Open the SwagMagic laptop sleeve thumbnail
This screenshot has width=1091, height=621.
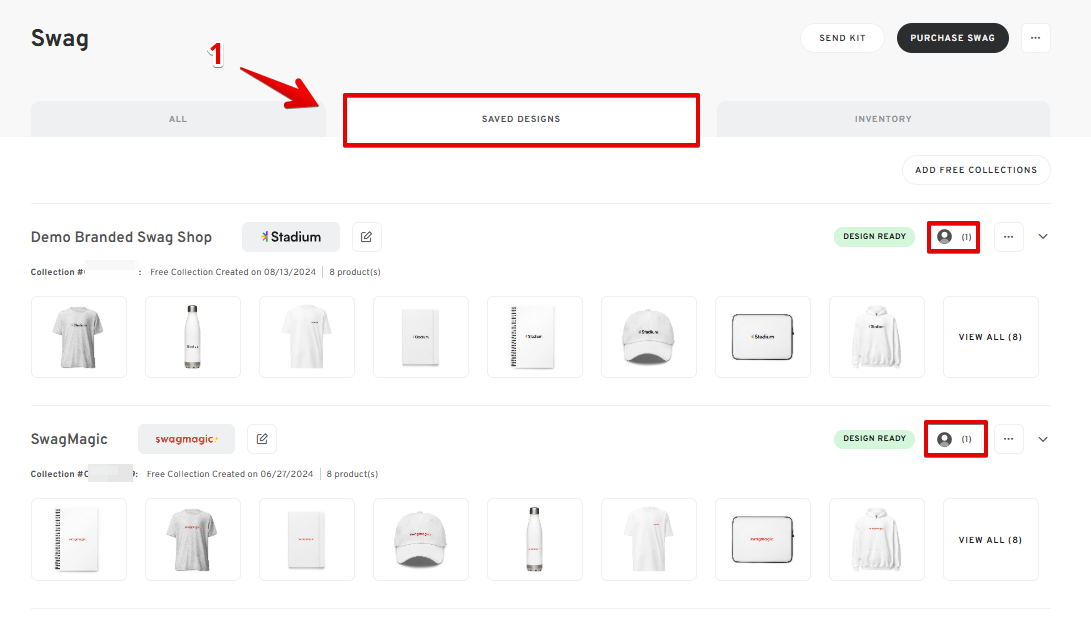click(x=763, y=540)
